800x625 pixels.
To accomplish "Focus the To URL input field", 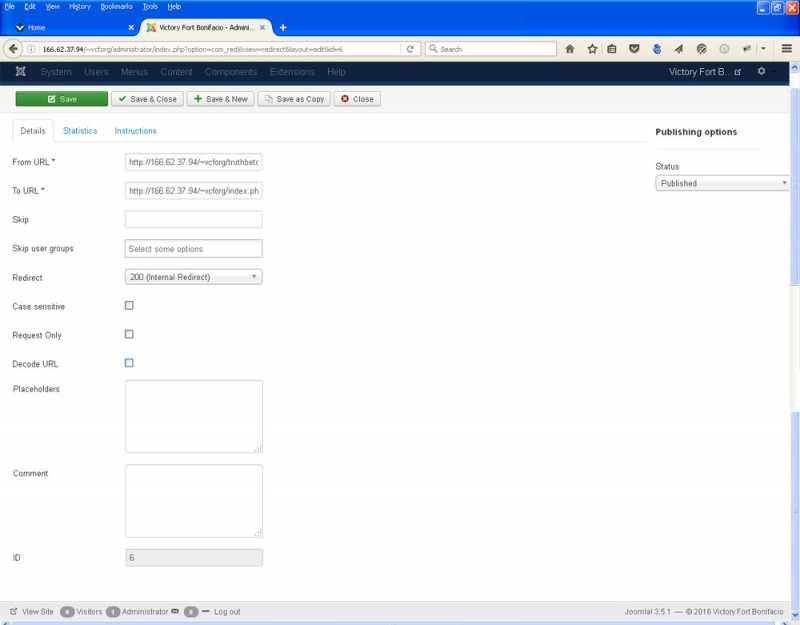I will coord(193,191).
